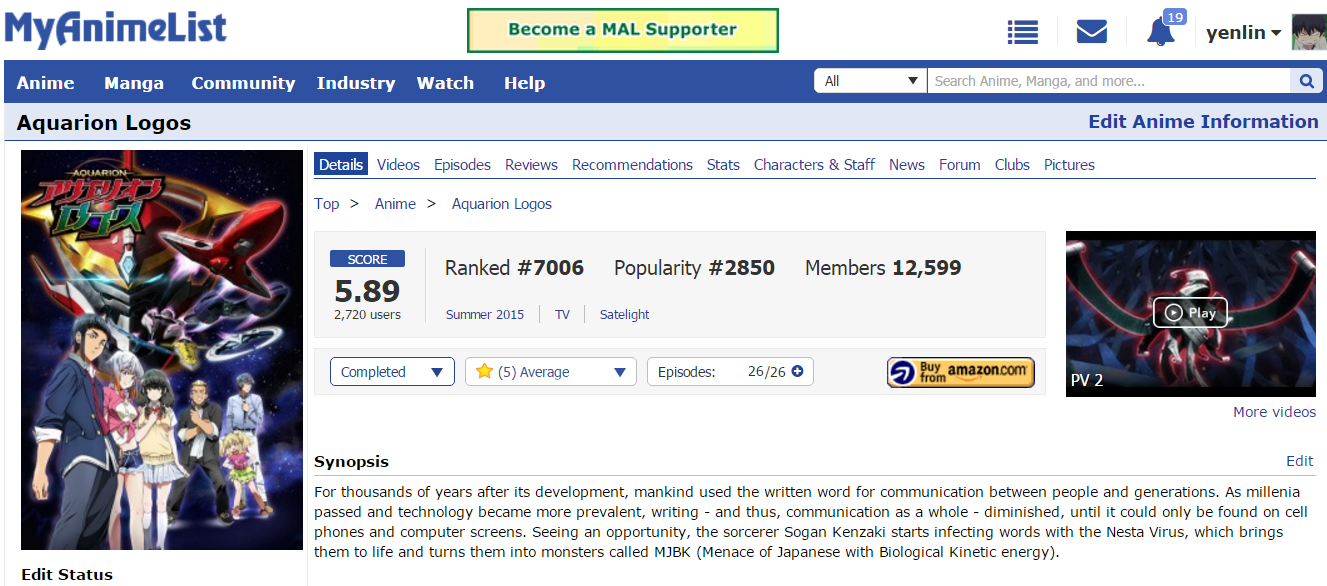Click the Edit Status heading
Image resolution: width=1327 pixels, height=586 pixels.
pyautogui.click(x=67, y=574)
